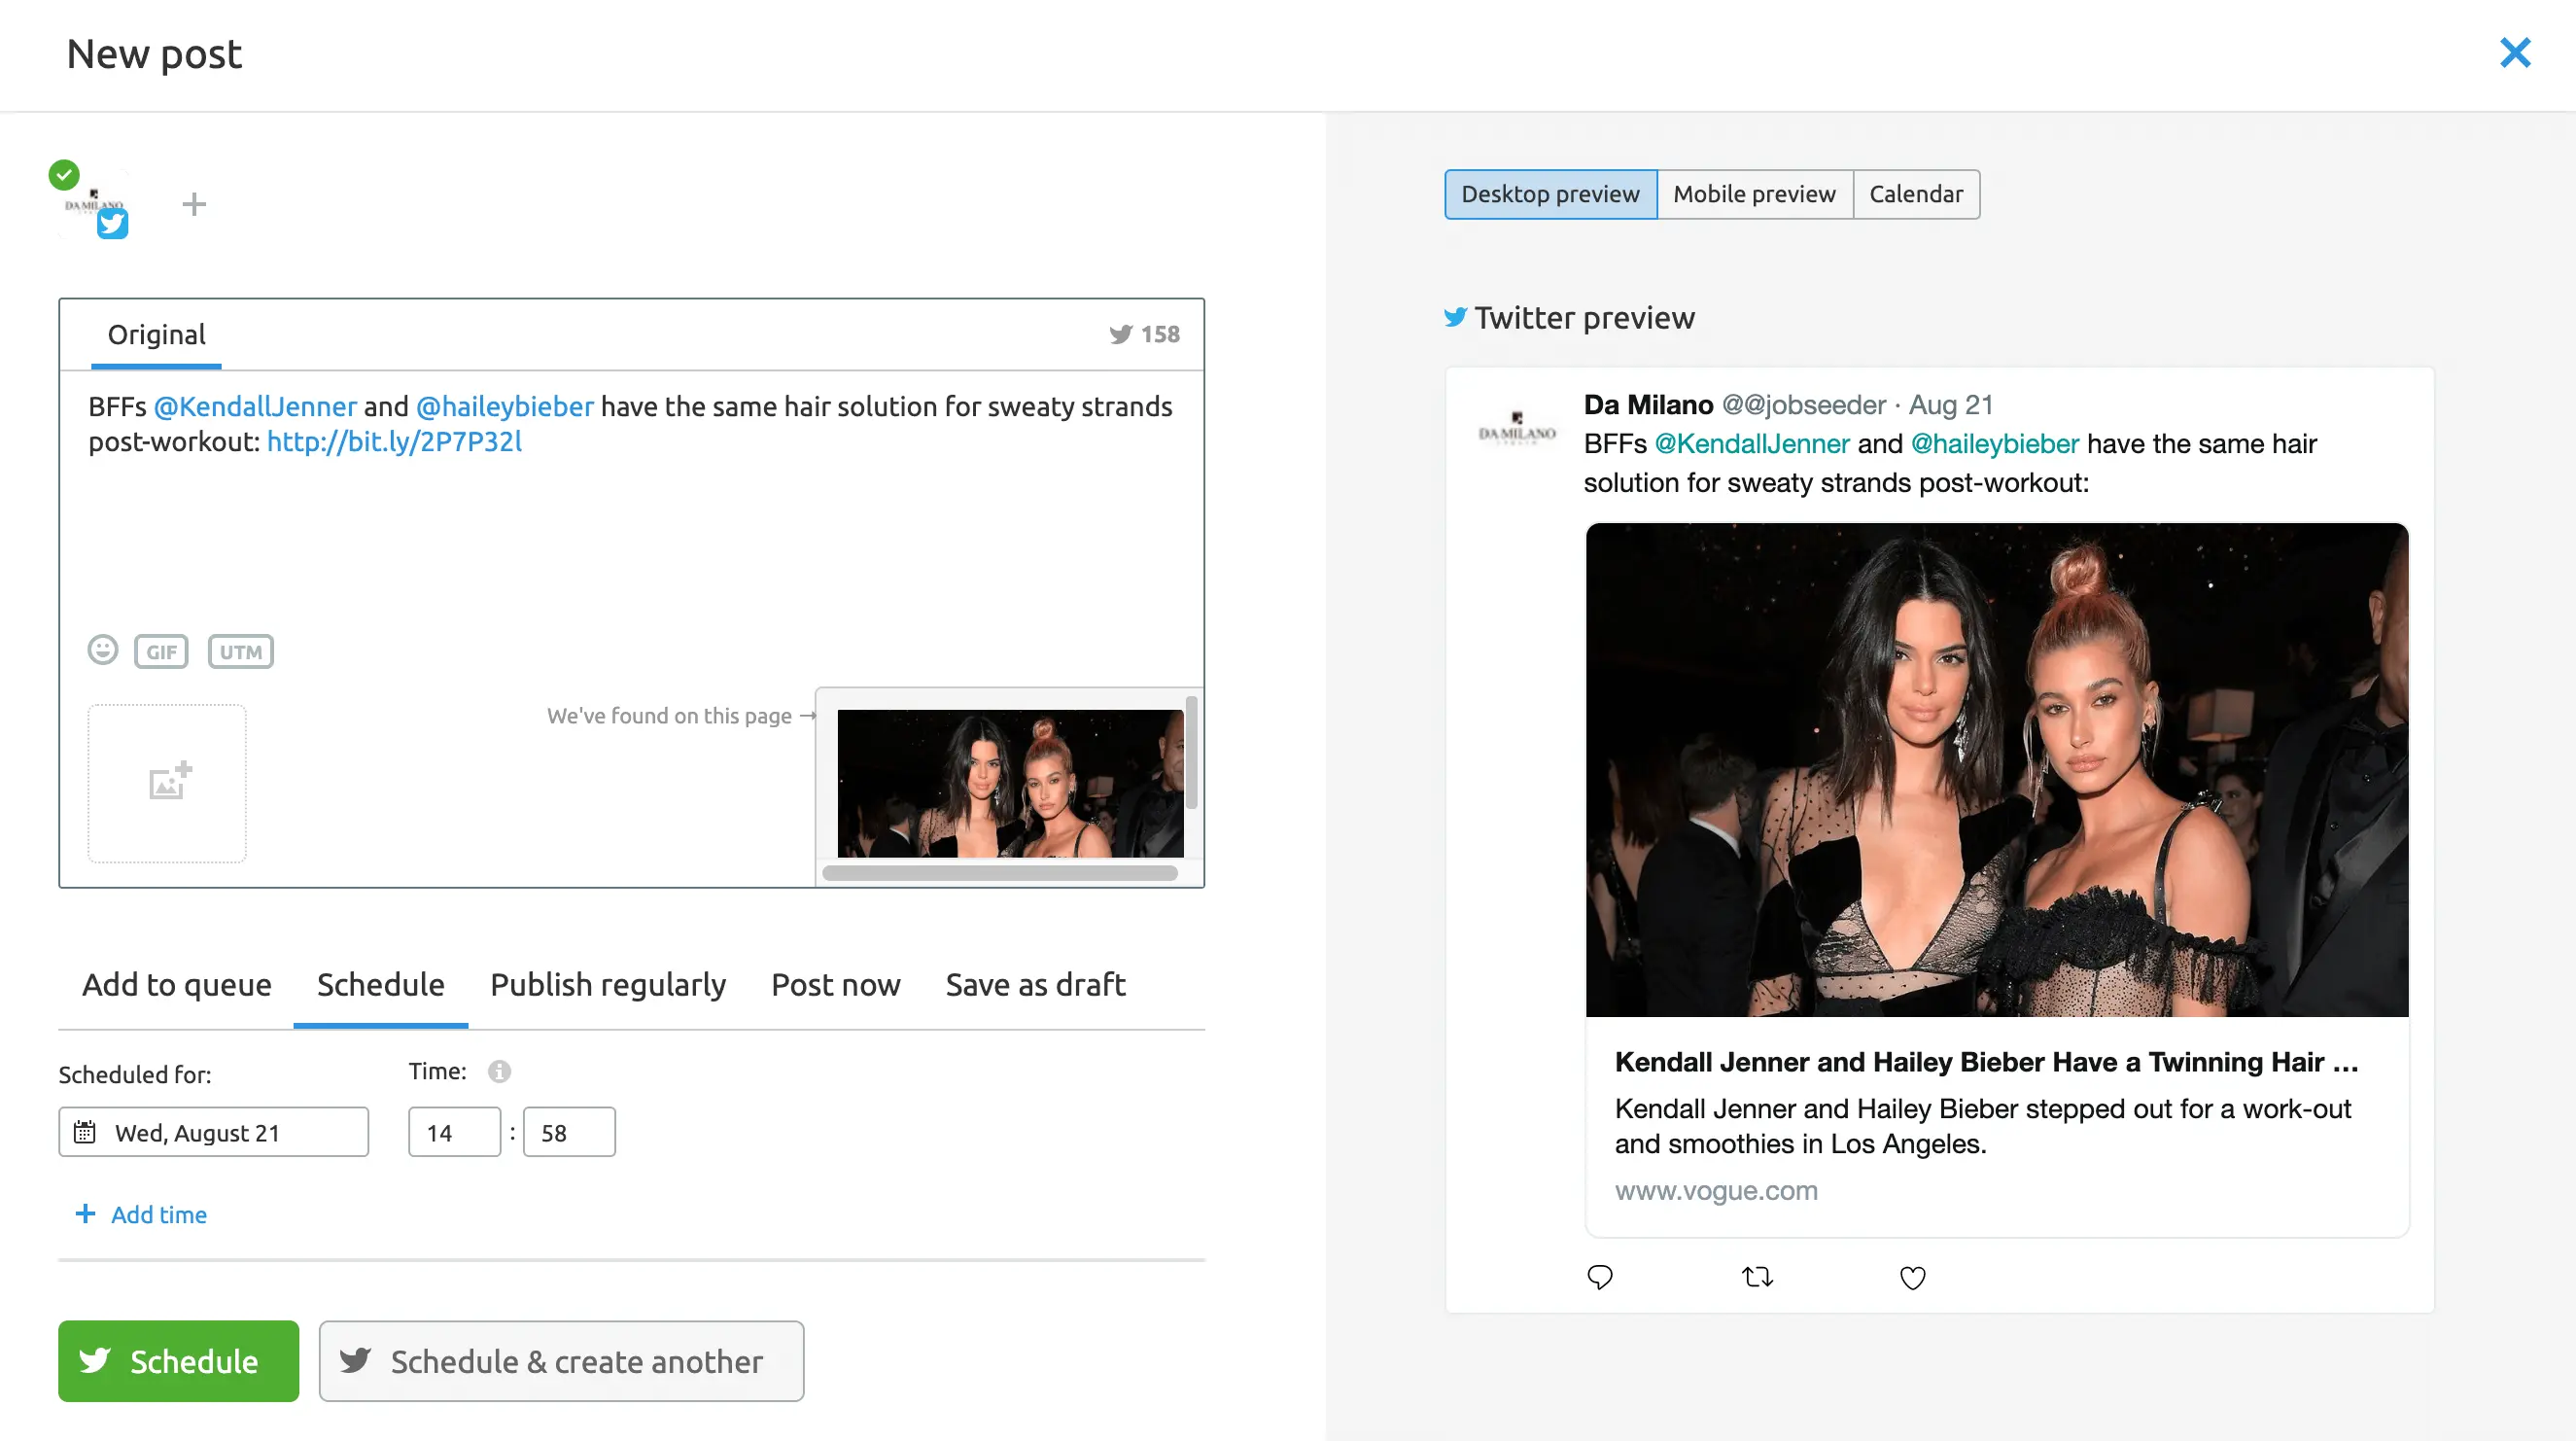
Task: Click www.vogue.com in link card
Action: click(1716, 1190)
